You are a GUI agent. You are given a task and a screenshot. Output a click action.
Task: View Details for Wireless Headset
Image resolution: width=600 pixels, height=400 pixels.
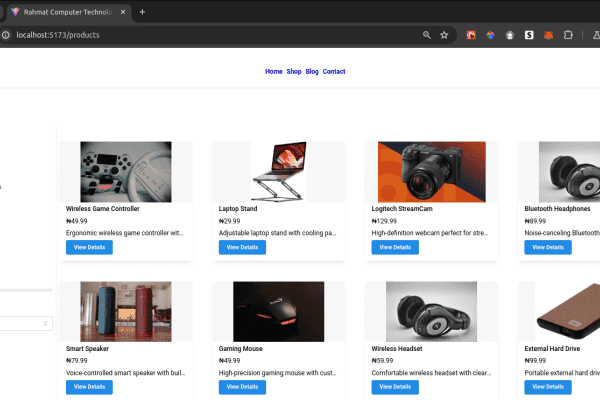pyautogui.click(x=395, y=387)
